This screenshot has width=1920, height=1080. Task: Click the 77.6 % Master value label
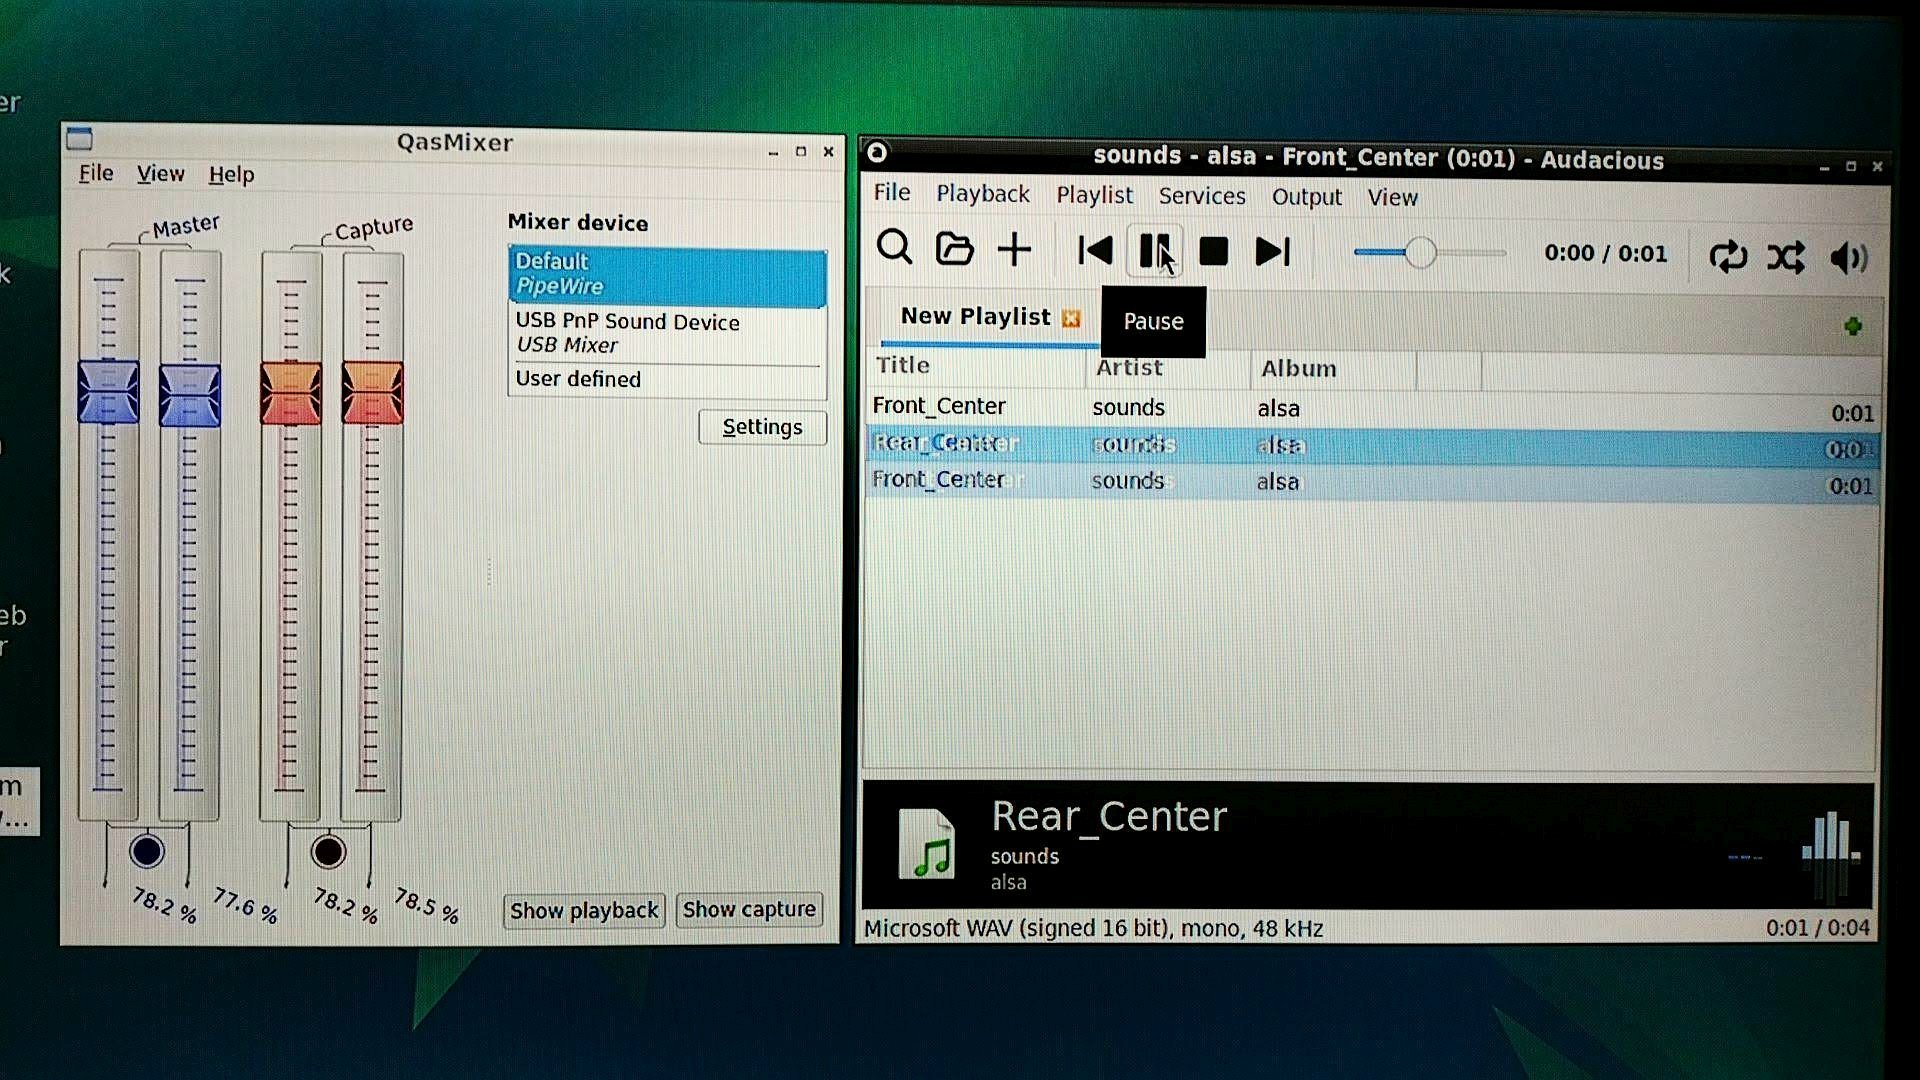tap(245, 904)
